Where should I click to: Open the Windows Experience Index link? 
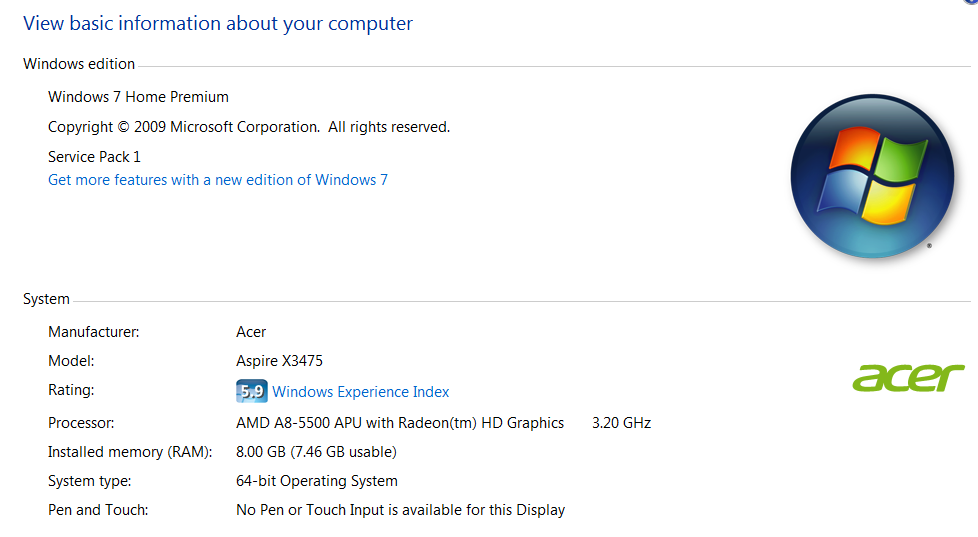(x=360, y=392)
